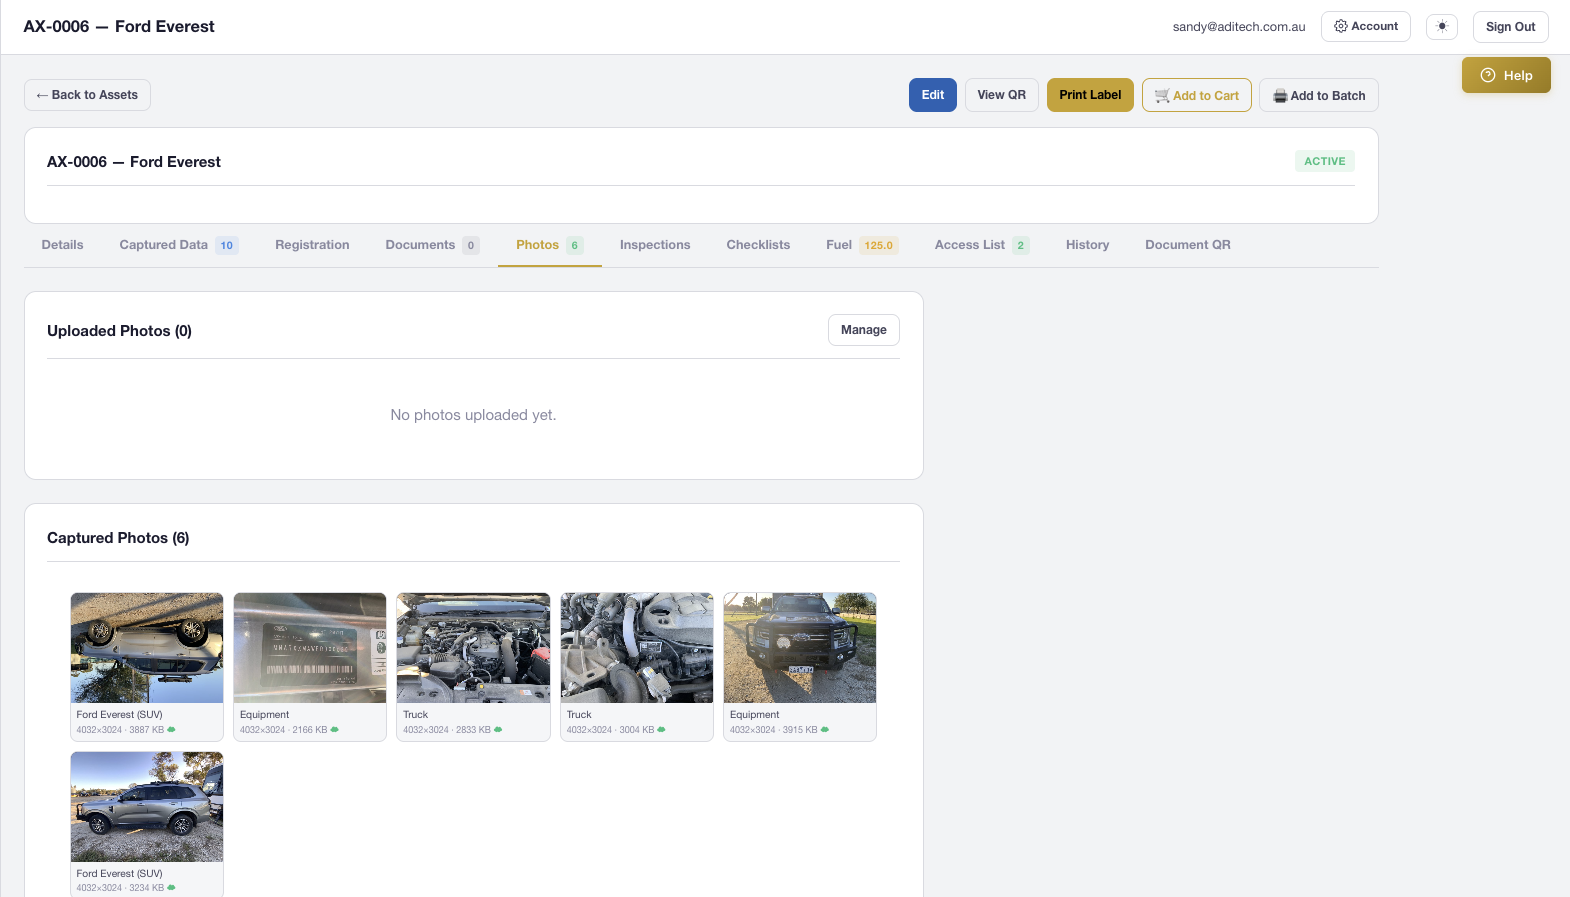This screenshot has width=1570, height=897.
Task: Click the 'No photos uploaded yet.' message
Action: [x=473, y=415]
